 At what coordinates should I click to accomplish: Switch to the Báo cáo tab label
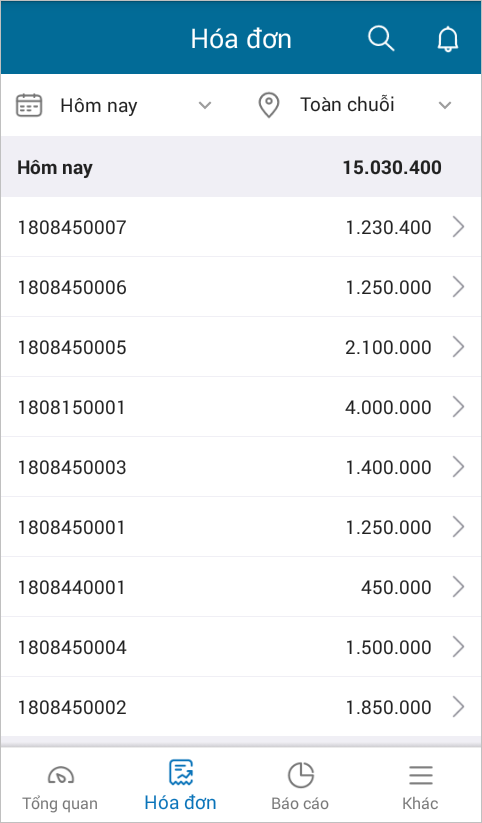click(x=300, y=804)
